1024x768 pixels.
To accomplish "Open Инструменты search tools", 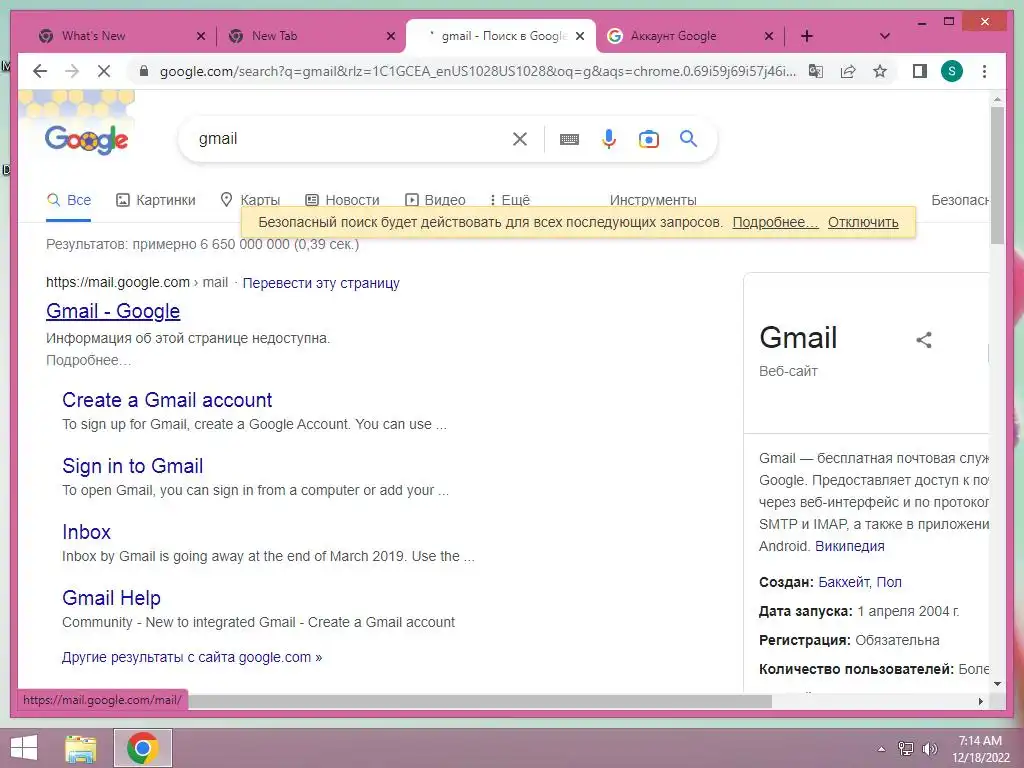I will pyautogui.click(x=653, y=200).
